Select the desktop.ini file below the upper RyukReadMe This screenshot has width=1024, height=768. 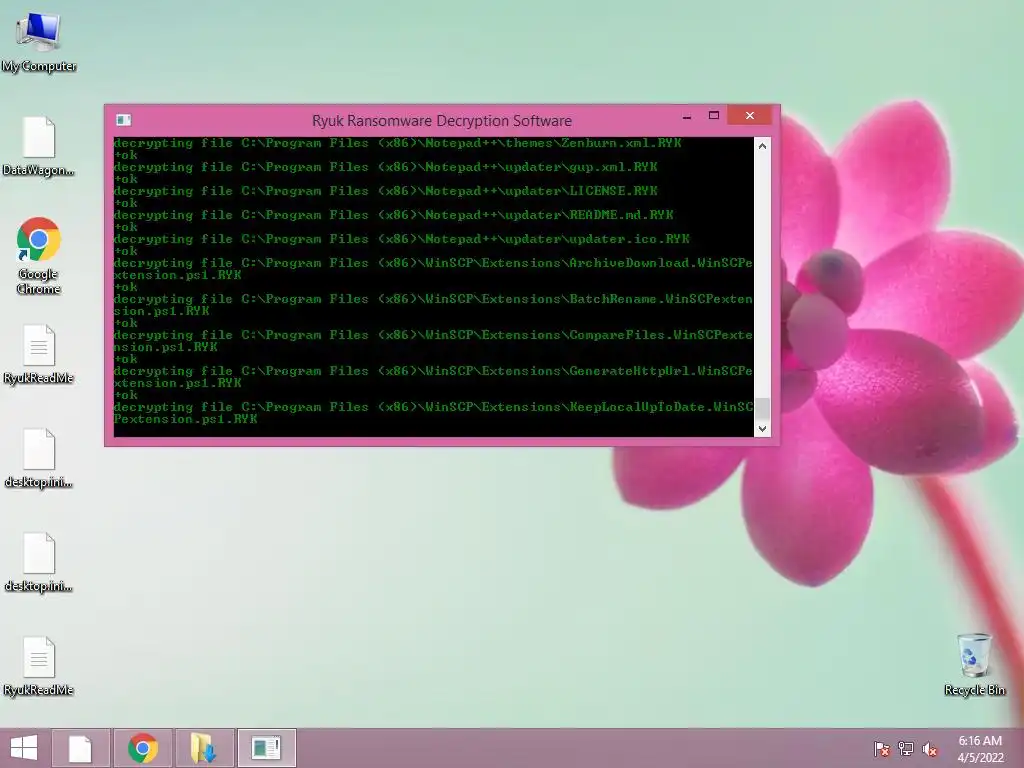click(39, 458)
